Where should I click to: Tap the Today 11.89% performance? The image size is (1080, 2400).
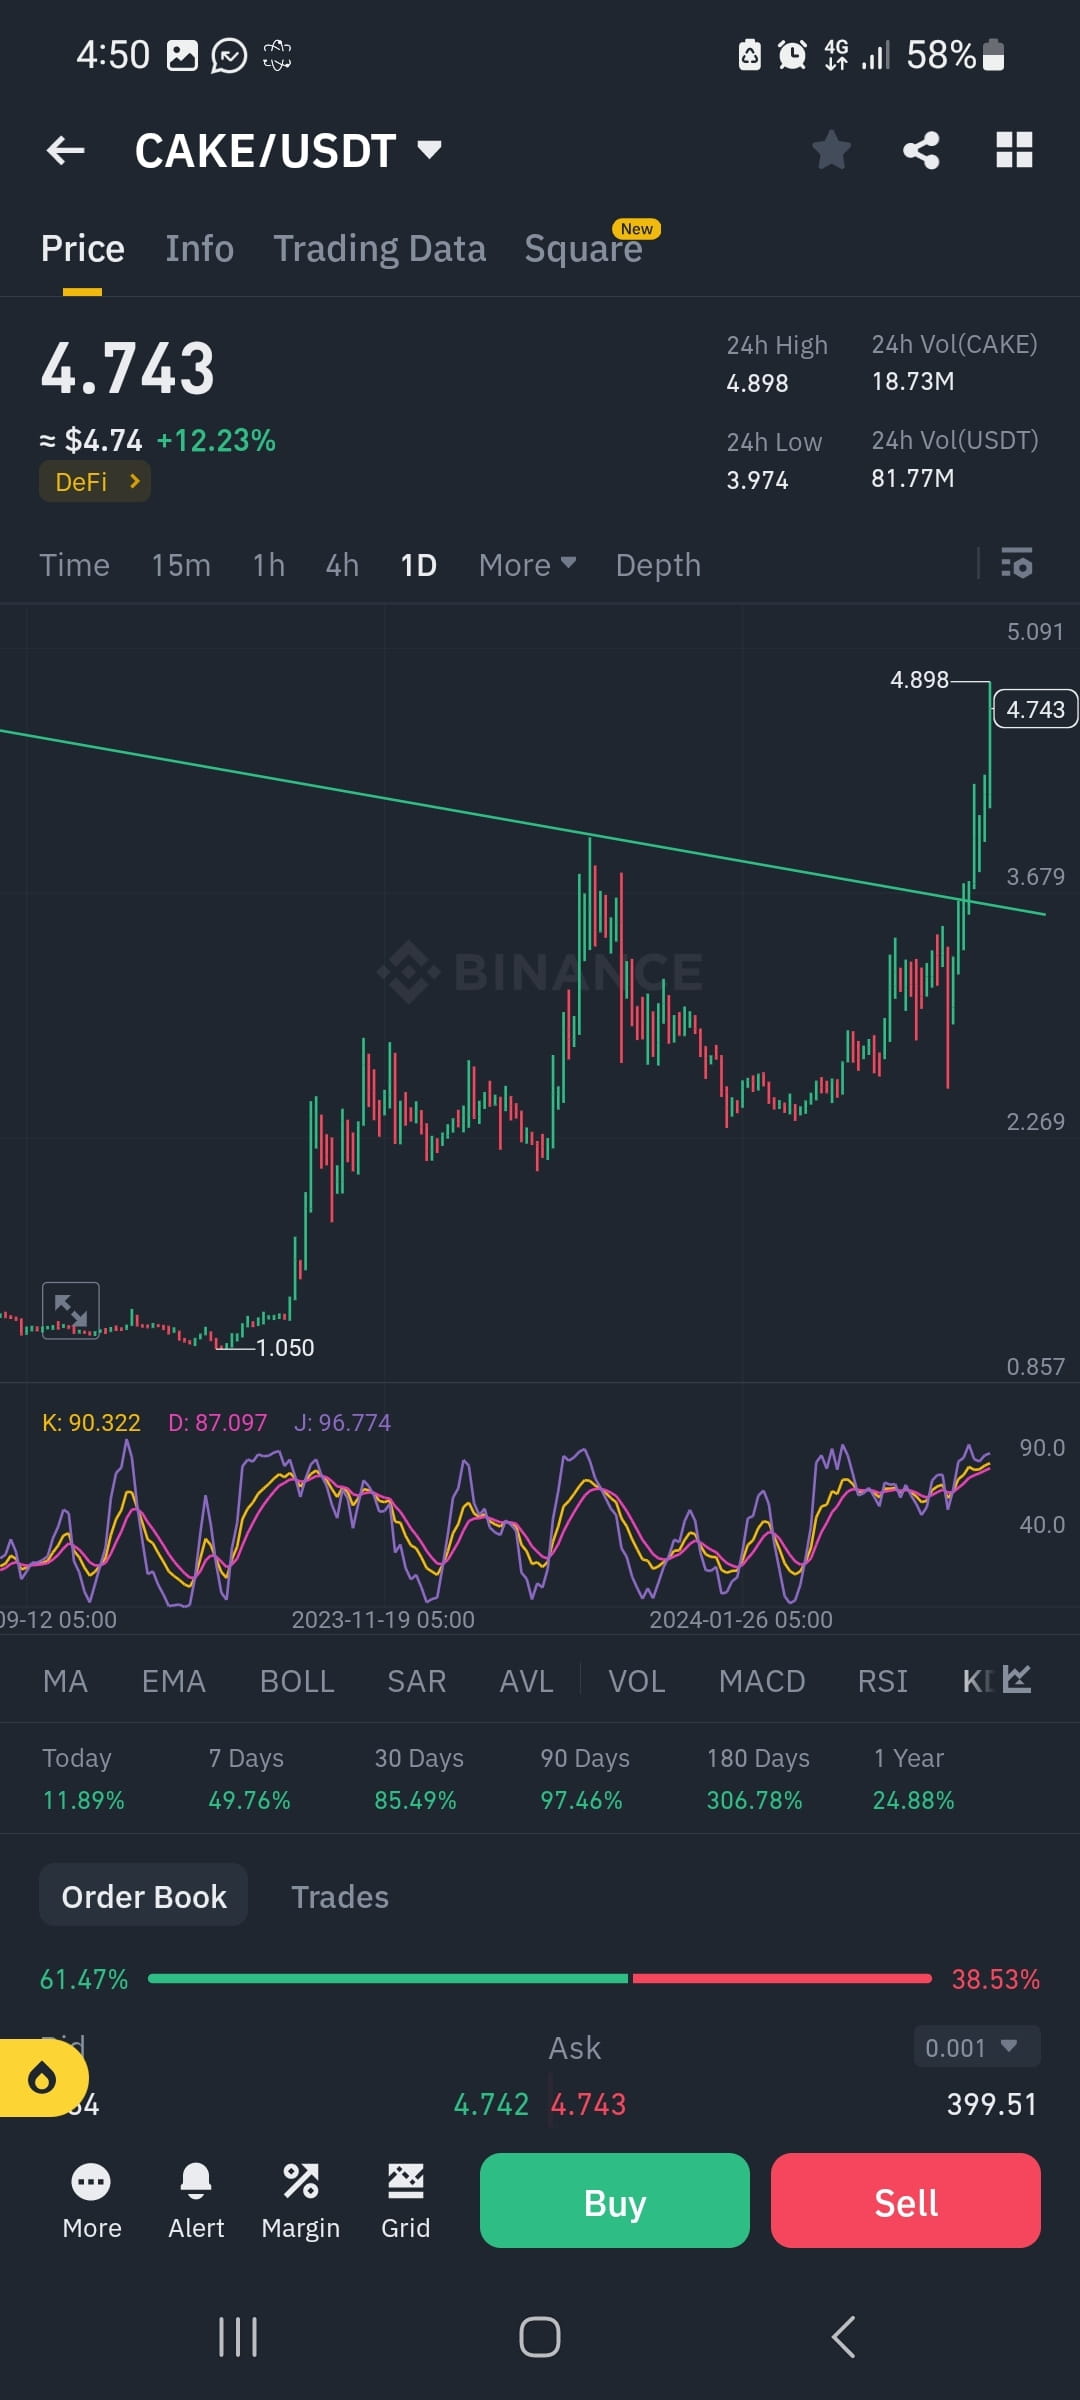coord(83,1779)
